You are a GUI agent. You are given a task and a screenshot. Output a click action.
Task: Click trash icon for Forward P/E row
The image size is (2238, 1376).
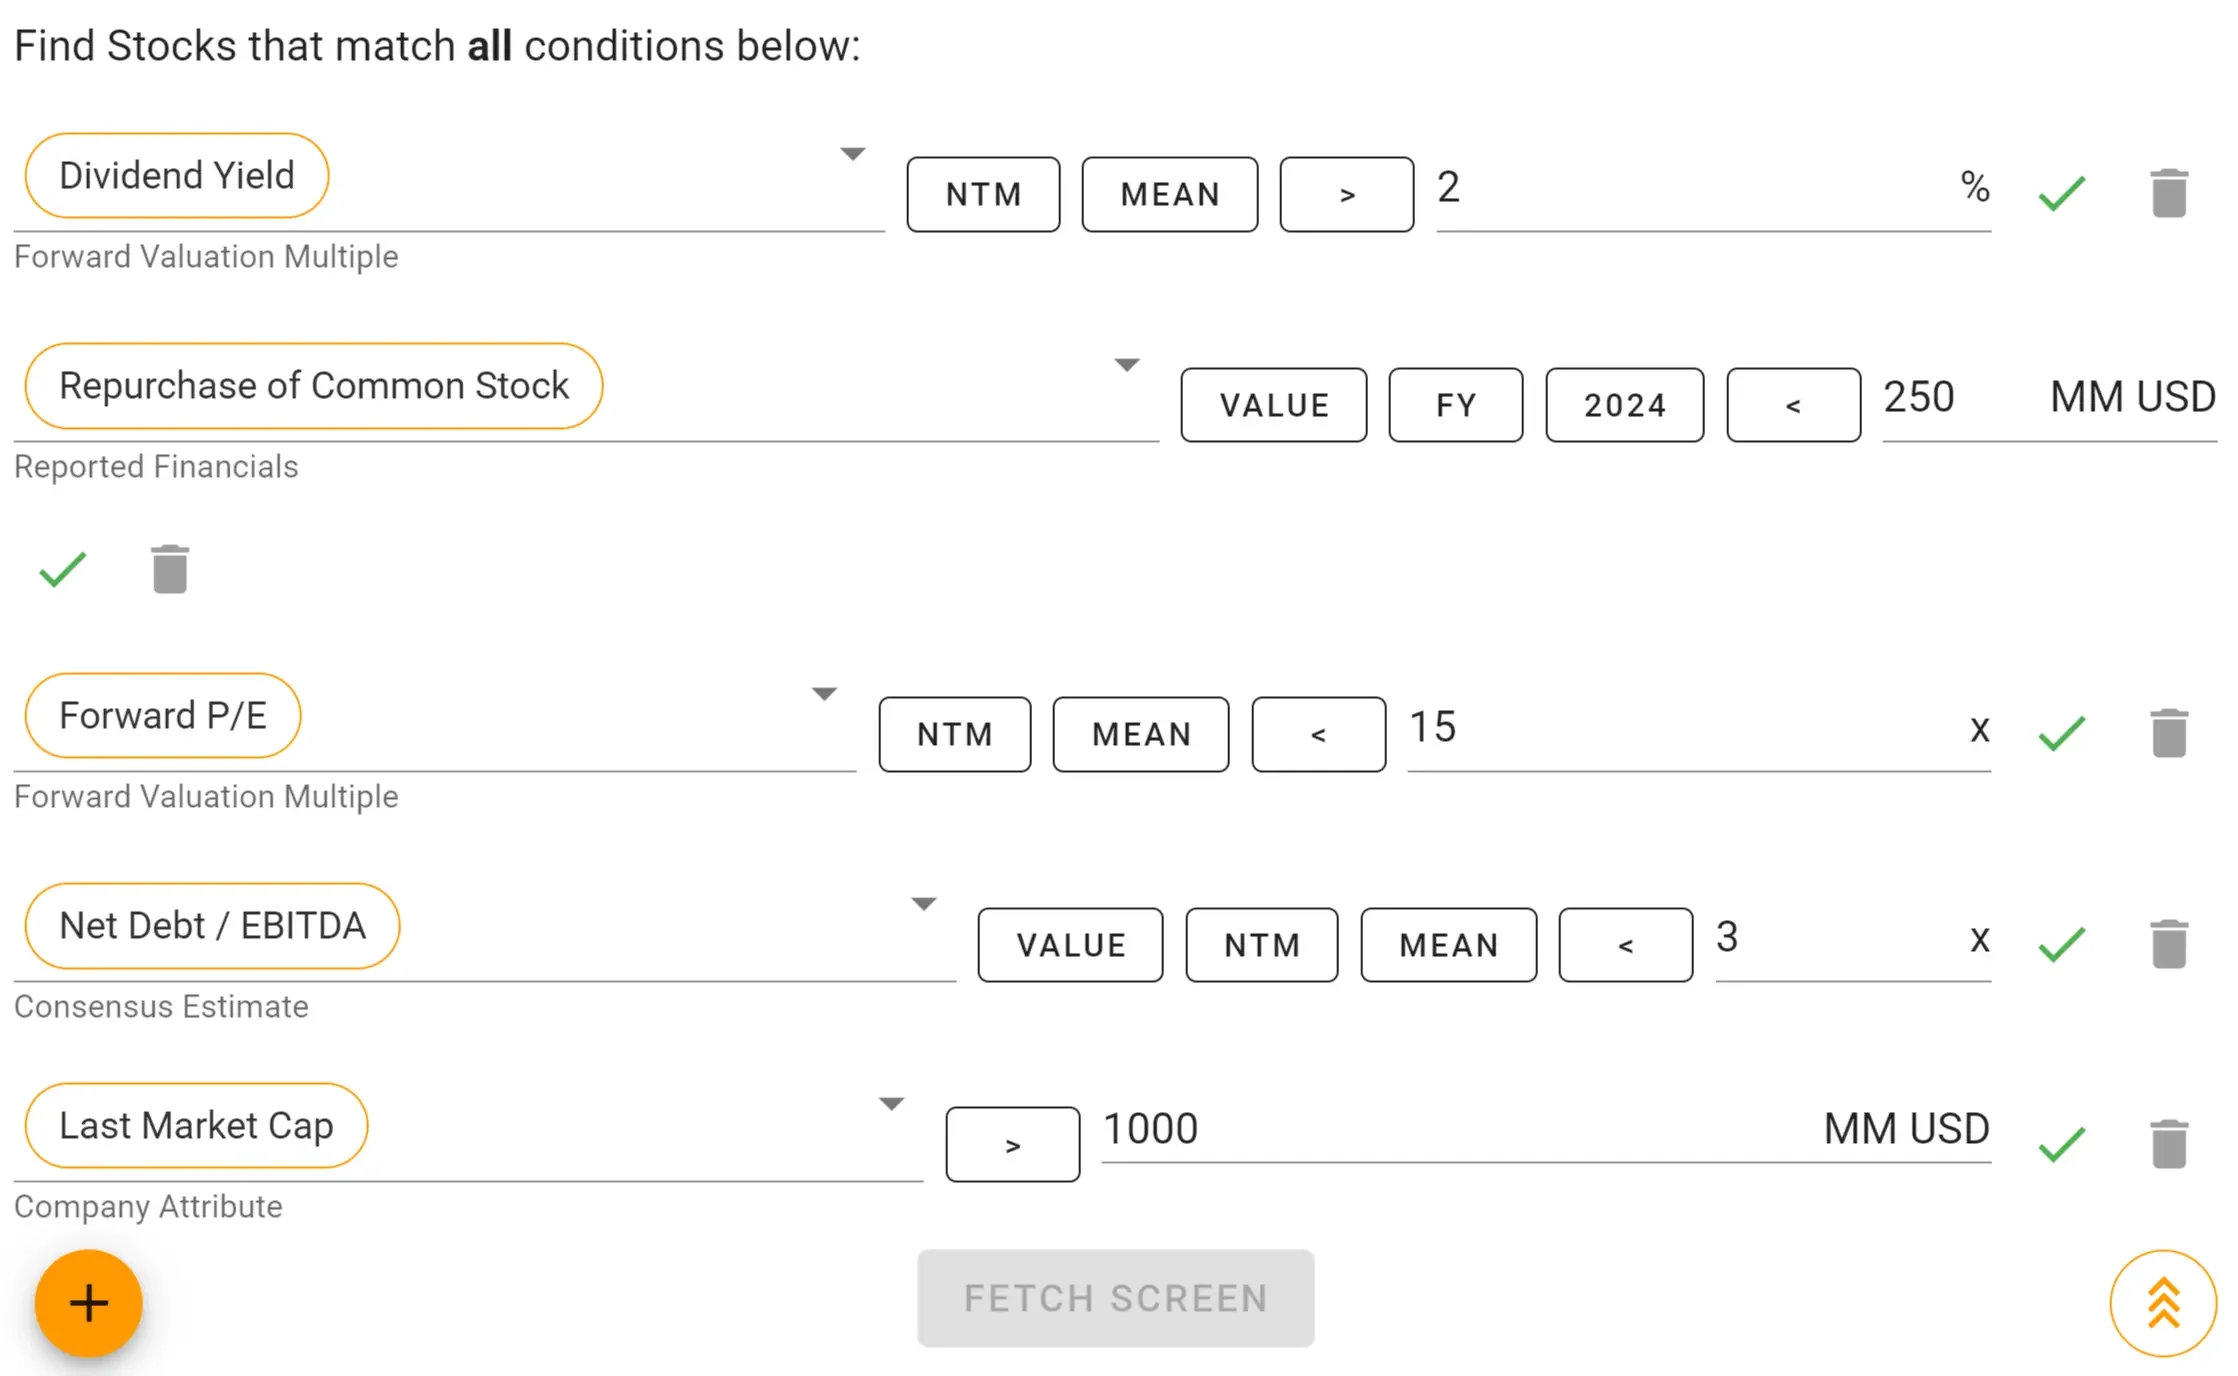pos(2168,733)
